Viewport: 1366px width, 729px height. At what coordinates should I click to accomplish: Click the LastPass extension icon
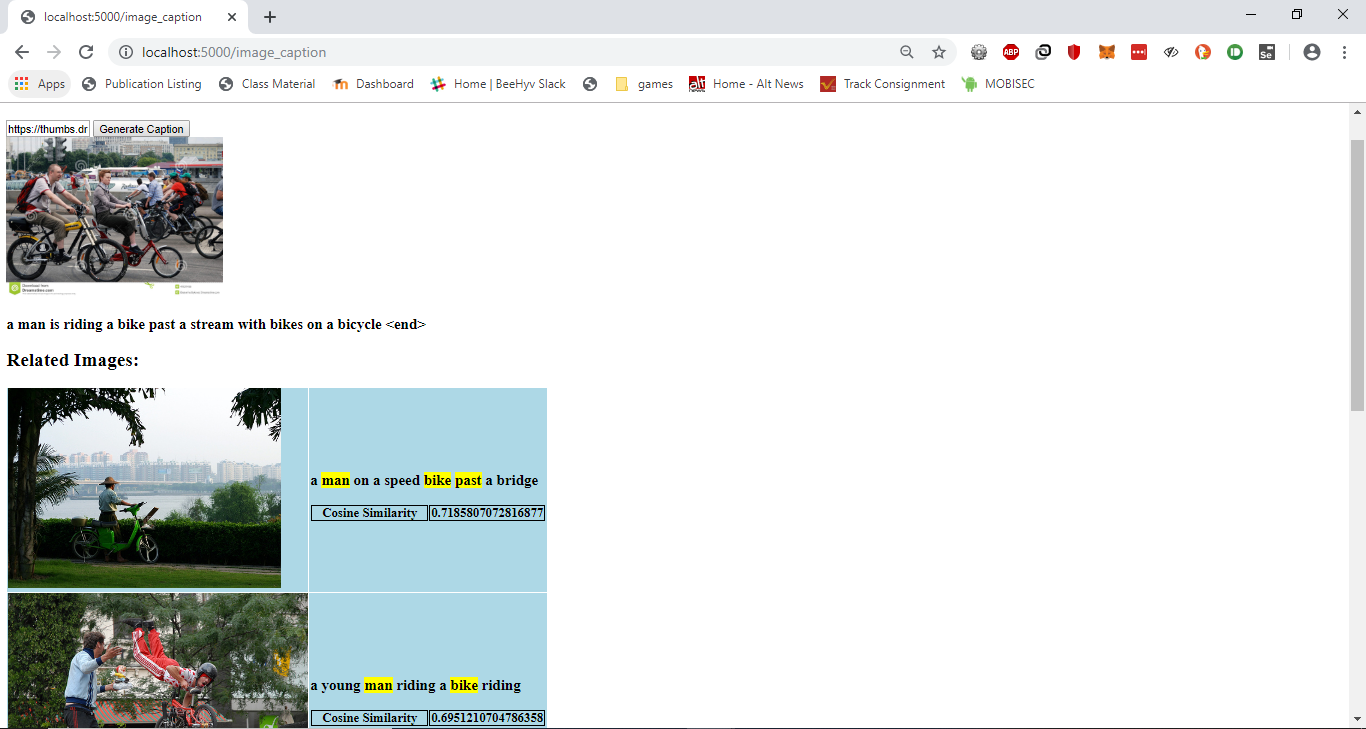pyautogui.click(x=1139, y=52)
